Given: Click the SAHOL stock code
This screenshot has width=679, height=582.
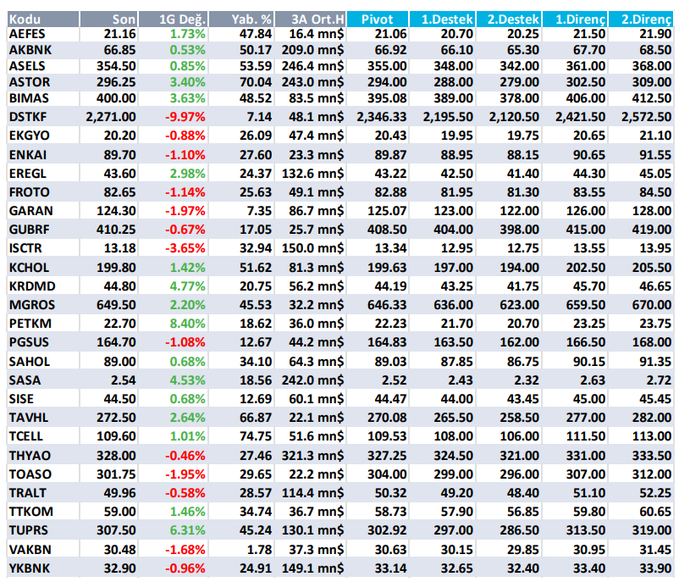Looking at the screenshot, I should point(29,361).
